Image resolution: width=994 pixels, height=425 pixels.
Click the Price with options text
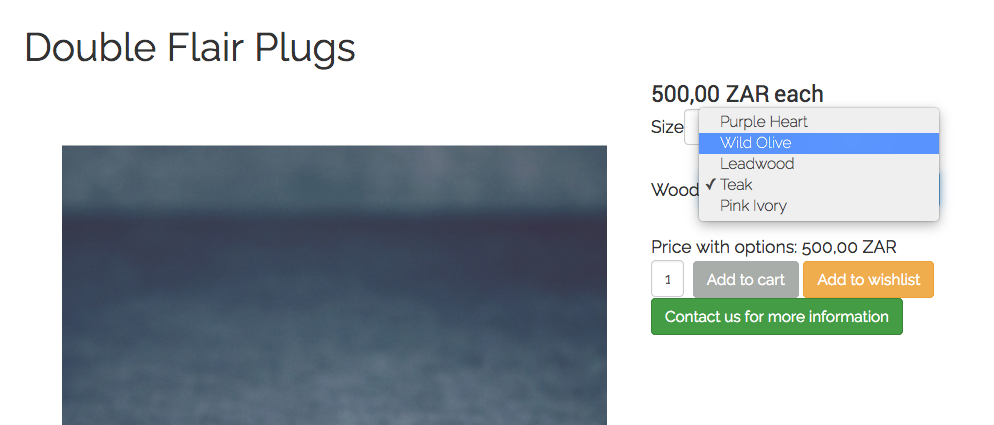pos(773,247)
